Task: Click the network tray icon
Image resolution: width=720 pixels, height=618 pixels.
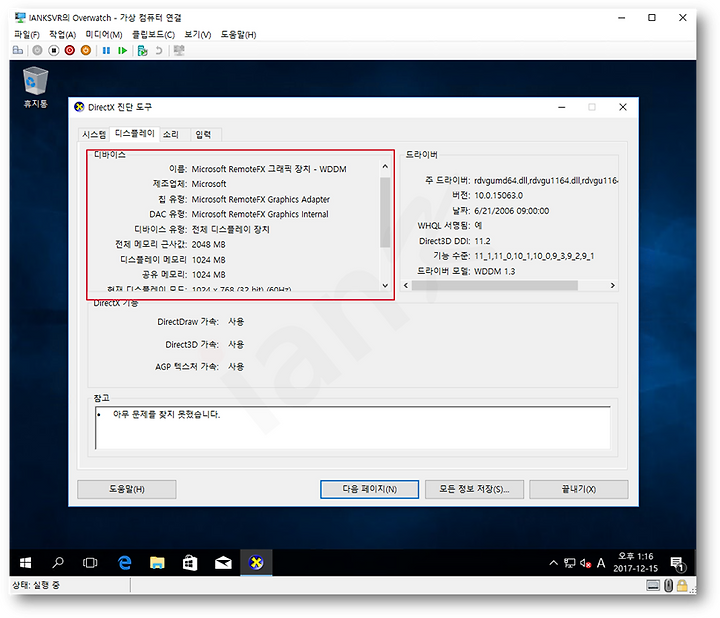Action: pyautogui.click(x=570, y=563)
